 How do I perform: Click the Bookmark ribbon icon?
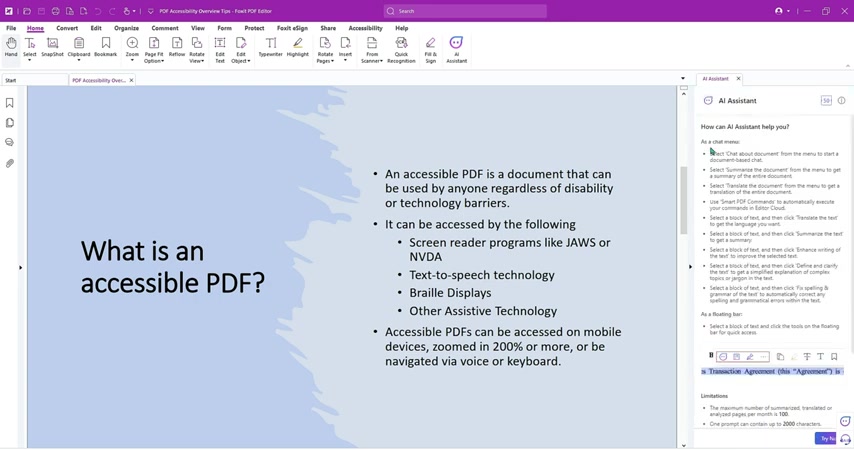[x=106, y=47]
